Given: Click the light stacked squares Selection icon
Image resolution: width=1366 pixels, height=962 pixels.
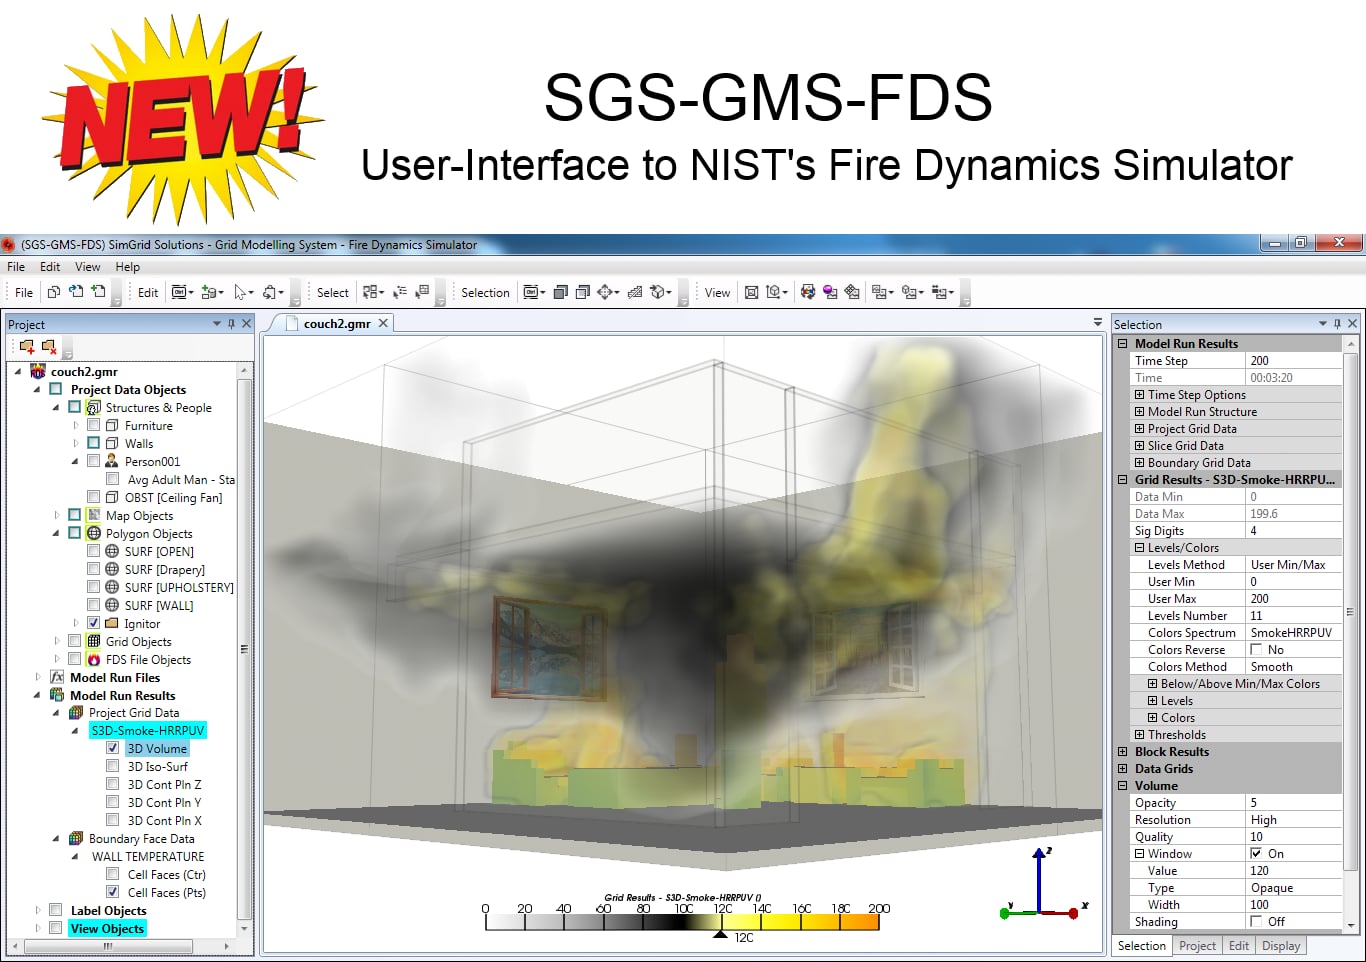Looking at the screenshot, I should tap(582, 292).
